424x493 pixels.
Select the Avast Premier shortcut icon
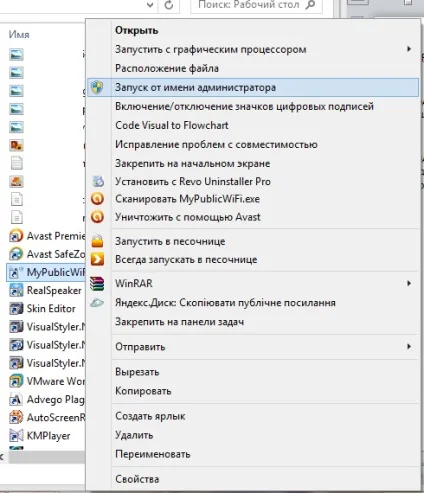tap(16, 236)
